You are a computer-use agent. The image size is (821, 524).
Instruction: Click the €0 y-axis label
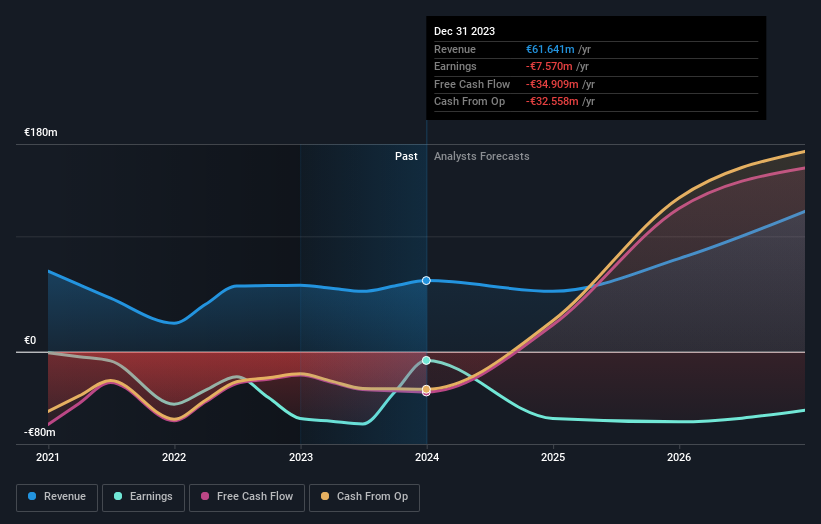(x=30, y=340)
